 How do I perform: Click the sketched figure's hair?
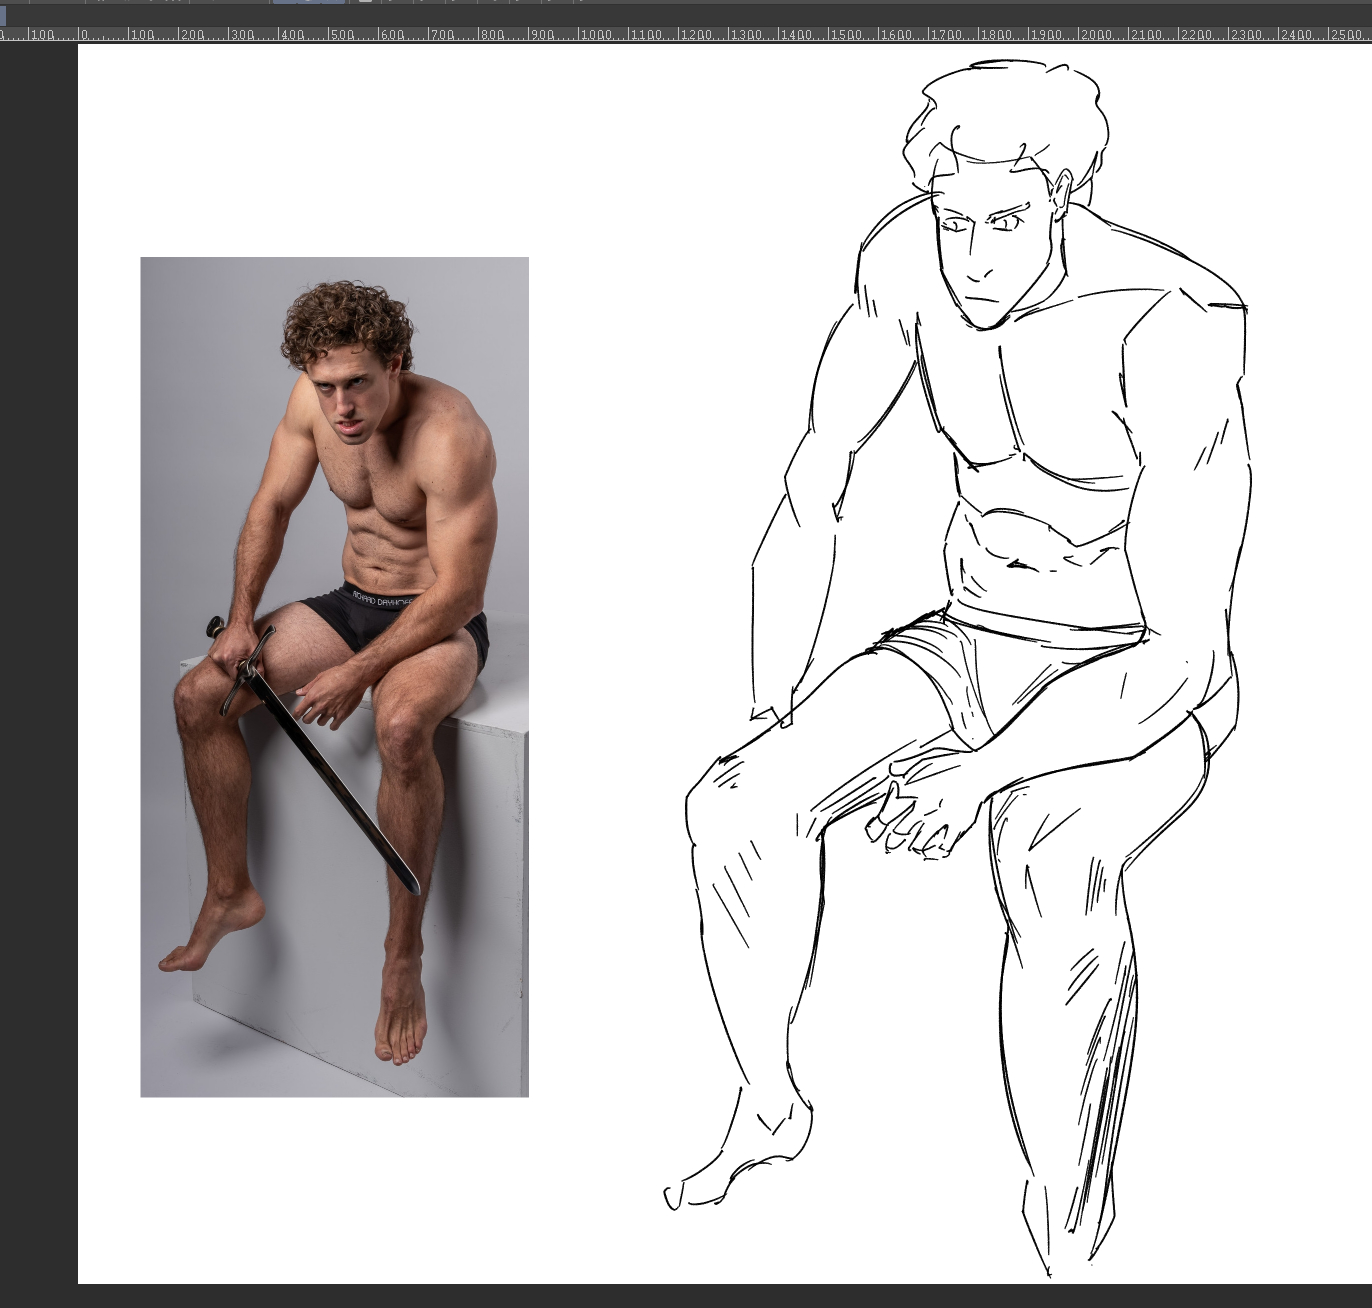coord(1010,110)
